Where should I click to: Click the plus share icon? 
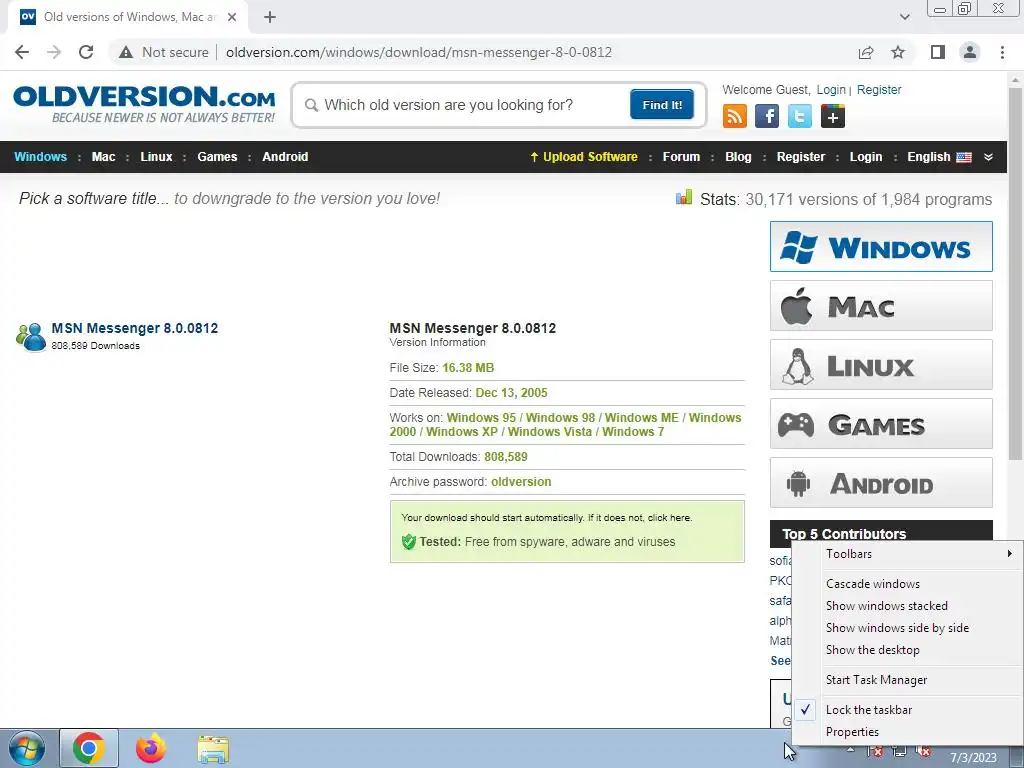[833, 116]
